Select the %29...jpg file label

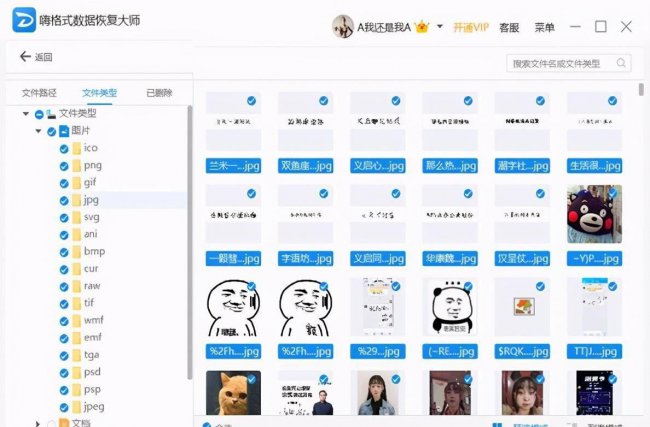(378, 352)
